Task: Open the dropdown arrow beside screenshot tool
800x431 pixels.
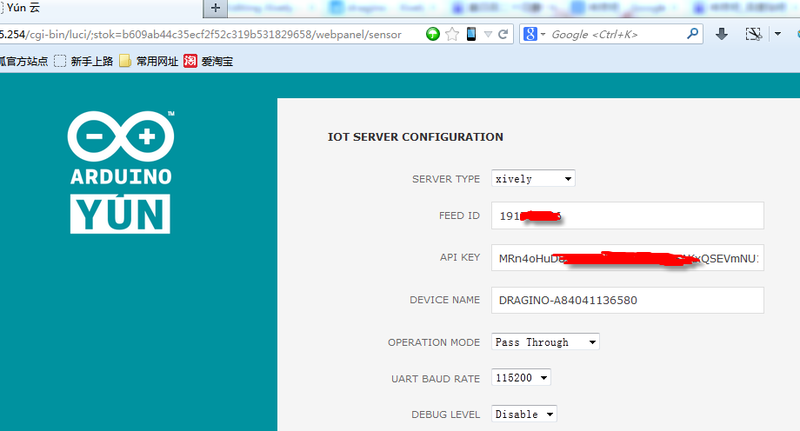Action: (778, 34)
